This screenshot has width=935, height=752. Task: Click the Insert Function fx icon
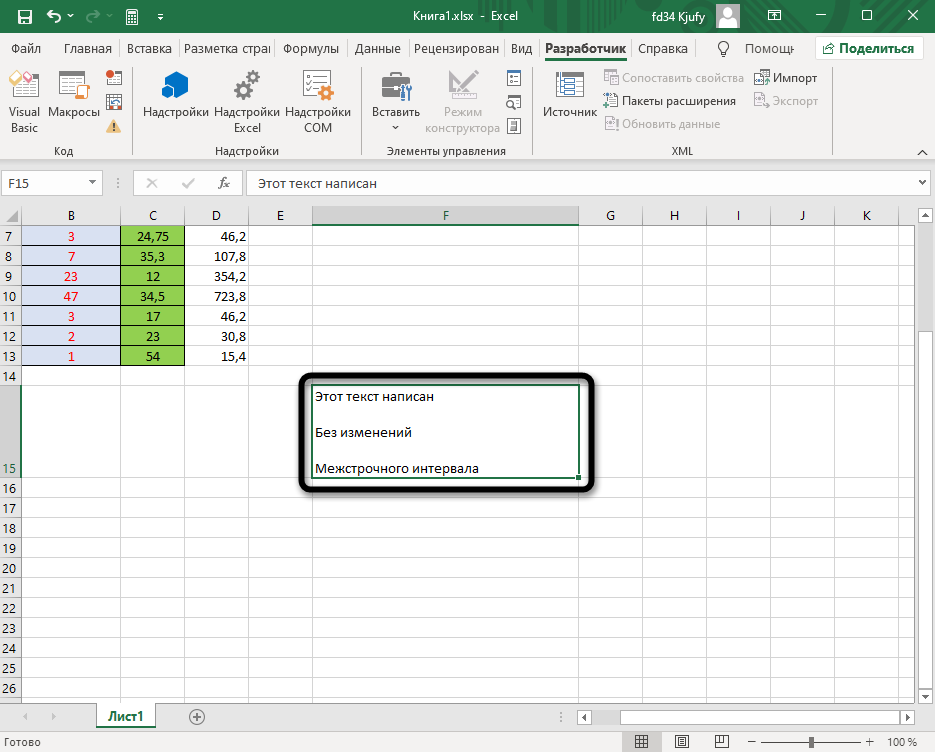coord(225,183)
